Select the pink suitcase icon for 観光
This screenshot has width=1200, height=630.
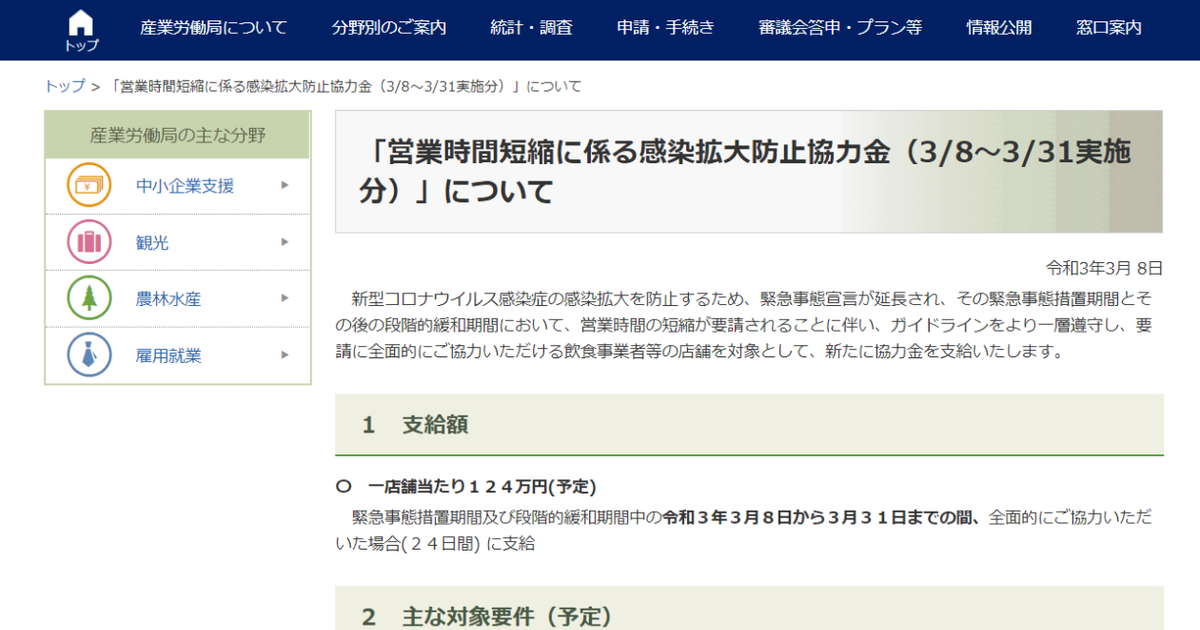[x=89, y=242]
